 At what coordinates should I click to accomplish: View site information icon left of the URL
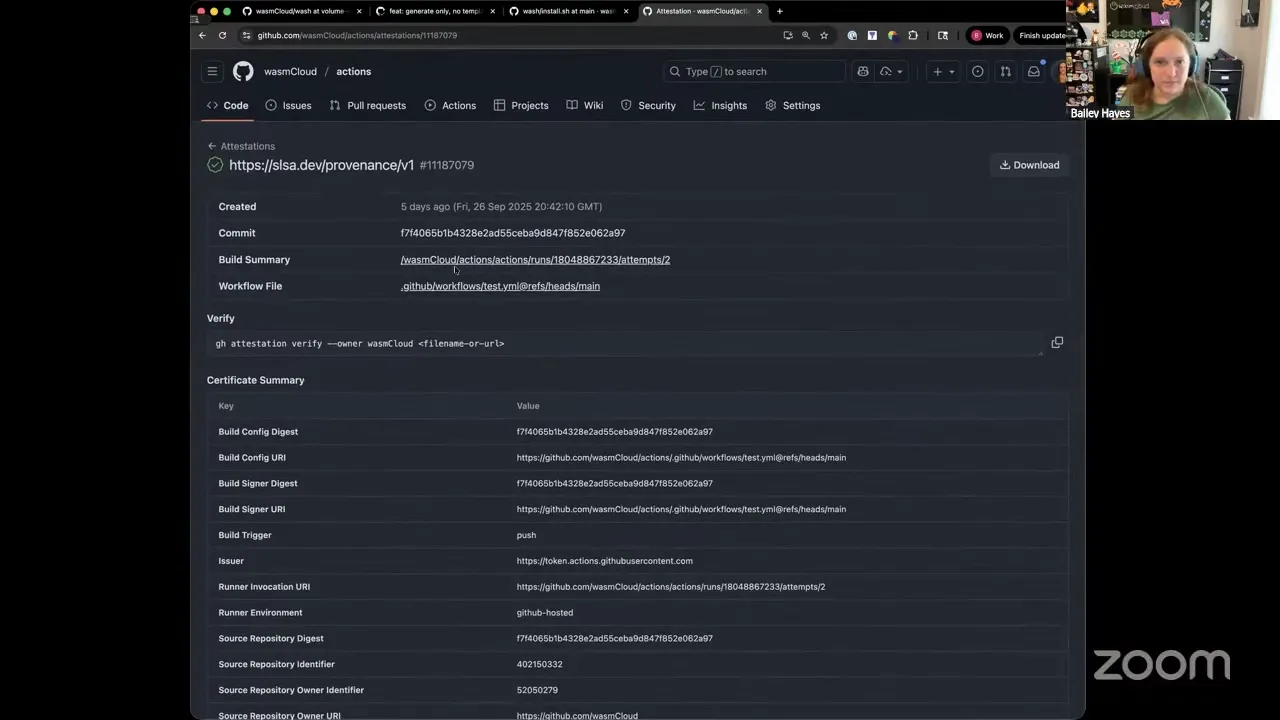tap(247, 35)
